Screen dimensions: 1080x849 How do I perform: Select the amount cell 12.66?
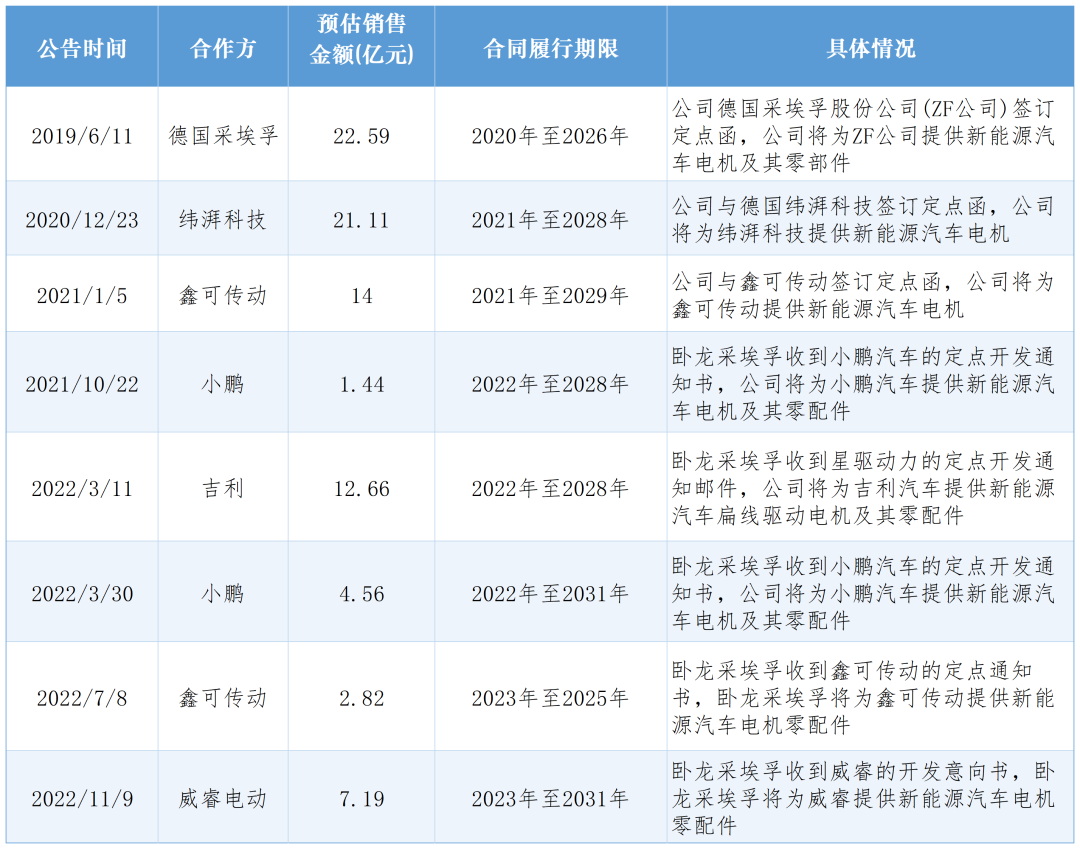pos(362,489)
